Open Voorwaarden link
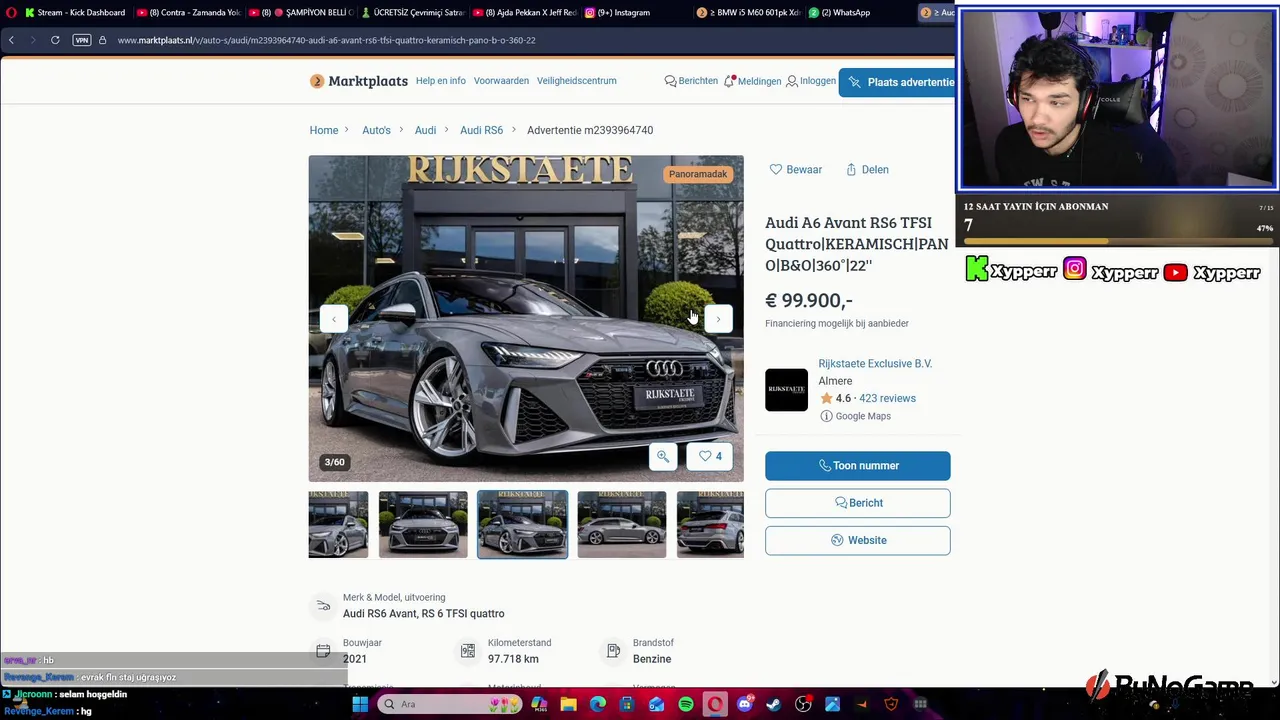 501,81
